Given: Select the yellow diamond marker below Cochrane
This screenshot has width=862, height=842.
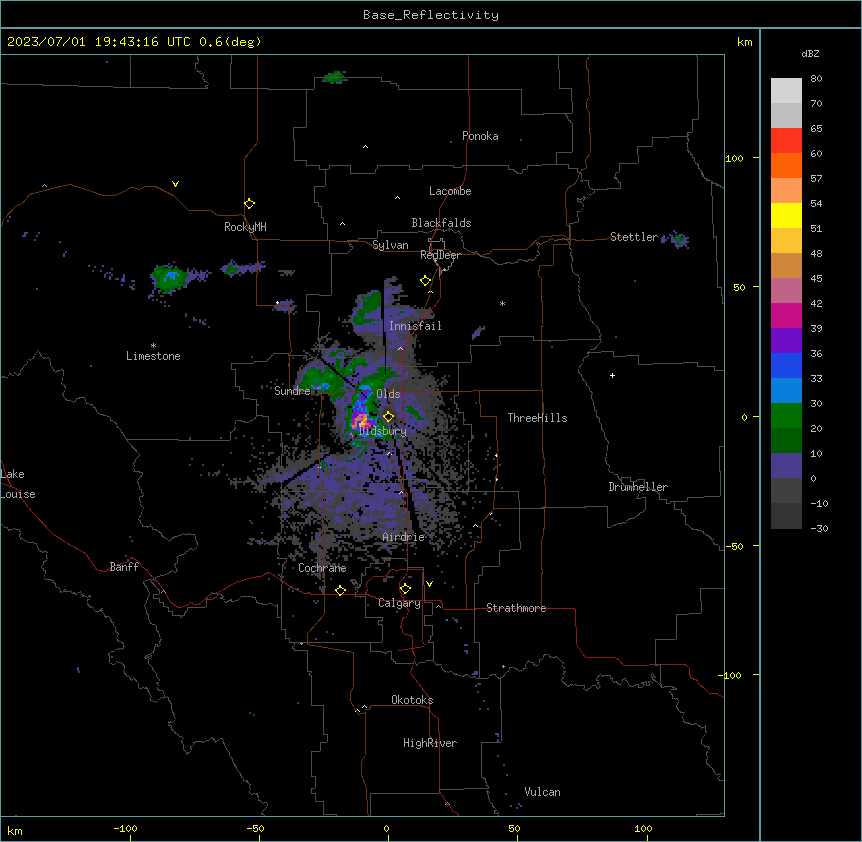Looking at the screenshot, I should point(340,590).
